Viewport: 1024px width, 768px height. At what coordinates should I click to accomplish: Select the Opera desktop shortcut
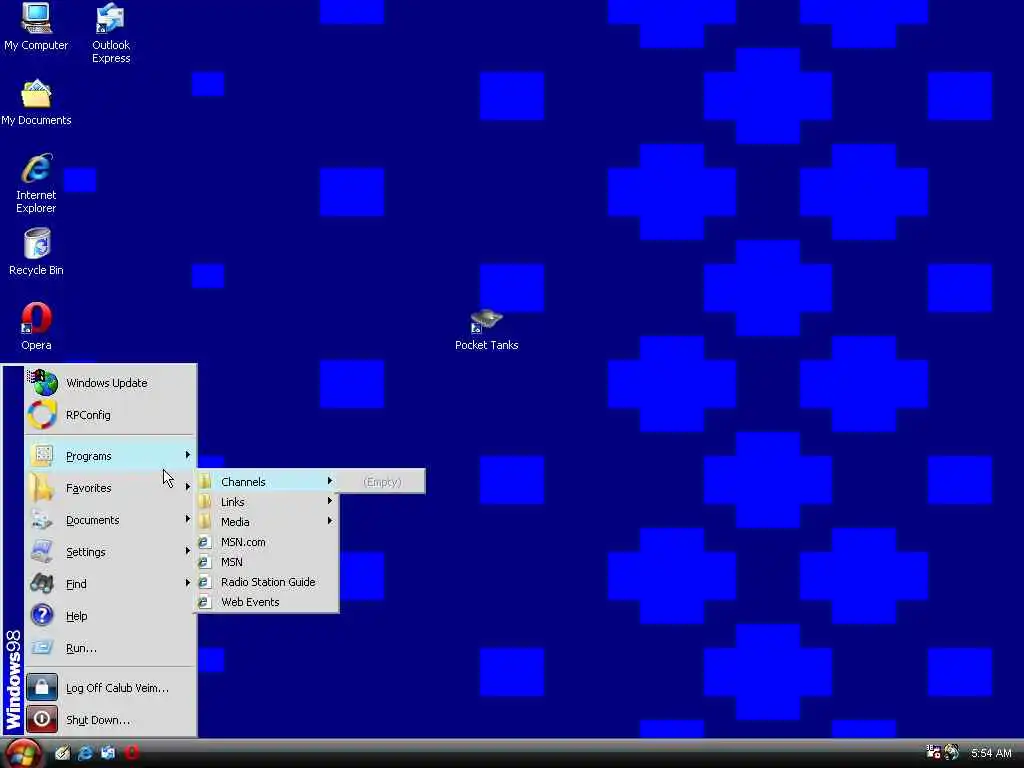[36, 327]
